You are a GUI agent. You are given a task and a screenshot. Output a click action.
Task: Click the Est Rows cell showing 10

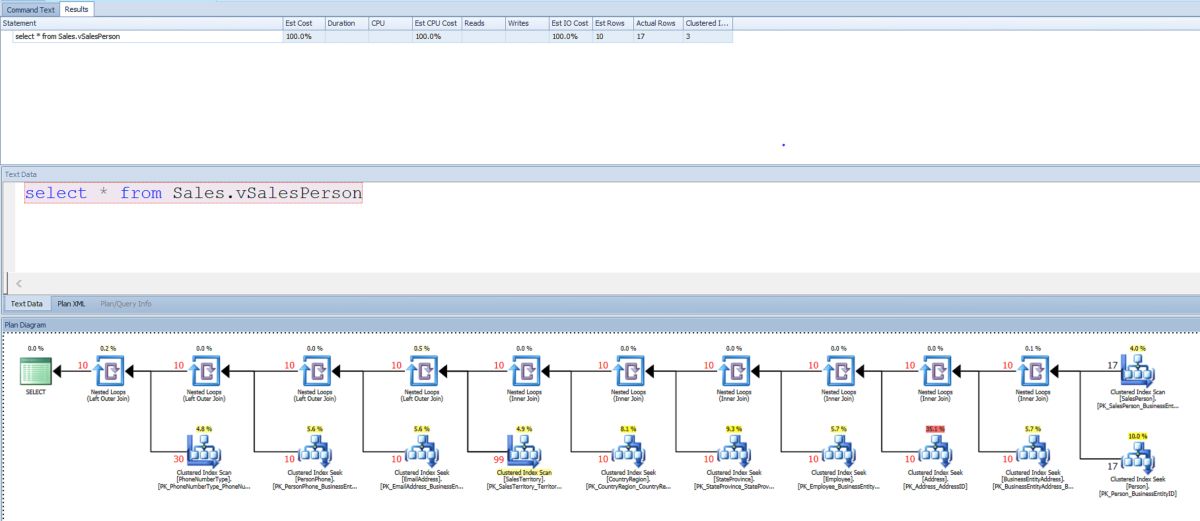click(x=612, y=36)
